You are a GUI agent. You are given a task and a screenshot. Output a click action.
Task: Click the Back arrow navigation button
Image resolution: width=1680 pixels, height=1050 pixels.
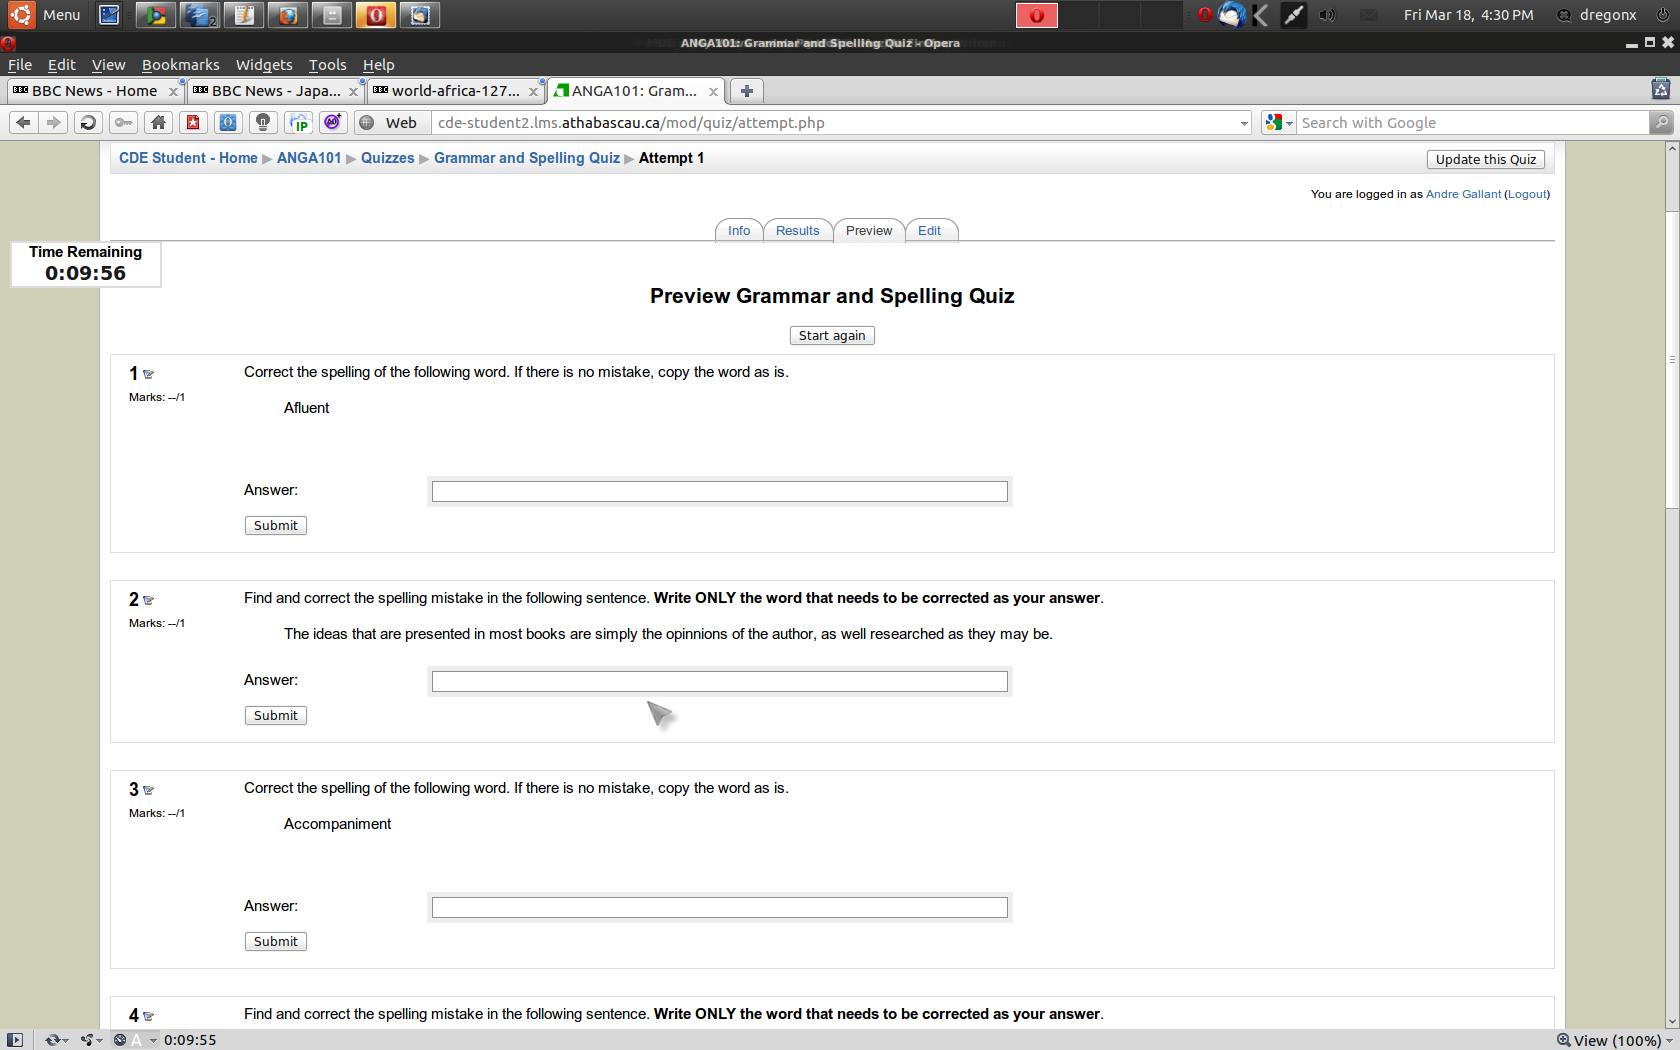[x=23, y=122]
